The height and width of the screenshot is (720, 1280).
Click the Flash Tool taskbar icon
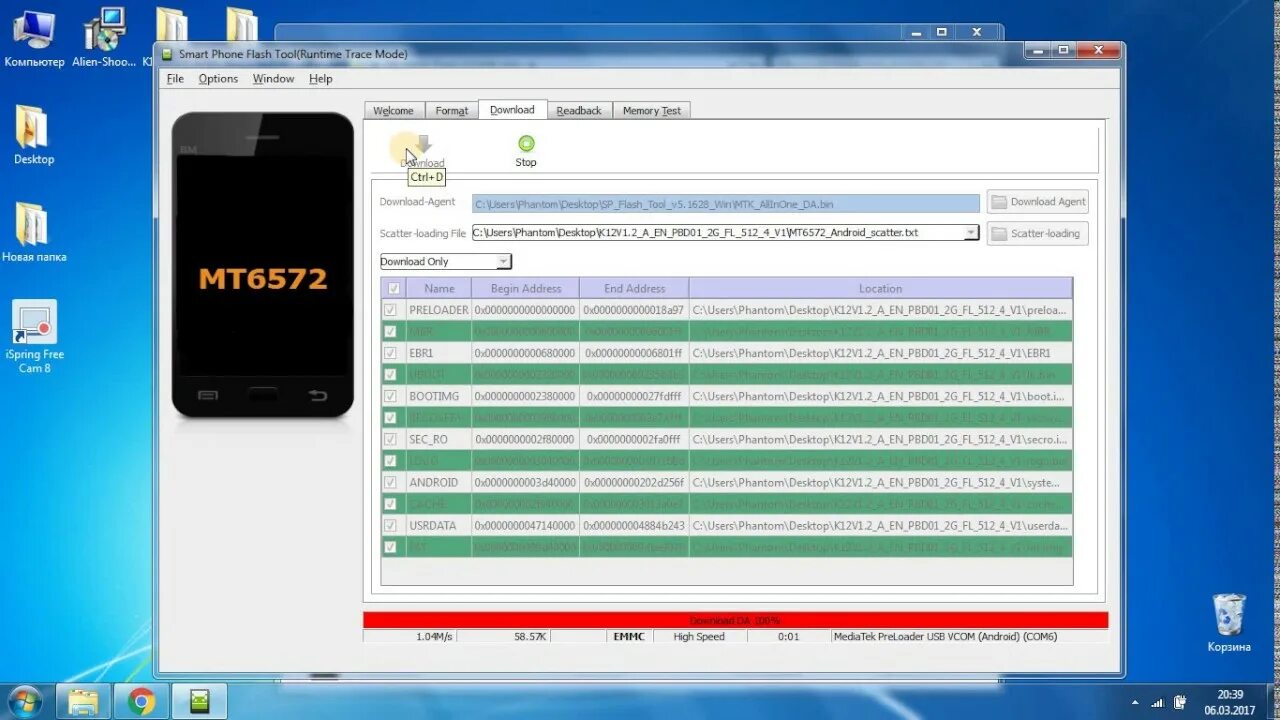click(x=199, y=702)
